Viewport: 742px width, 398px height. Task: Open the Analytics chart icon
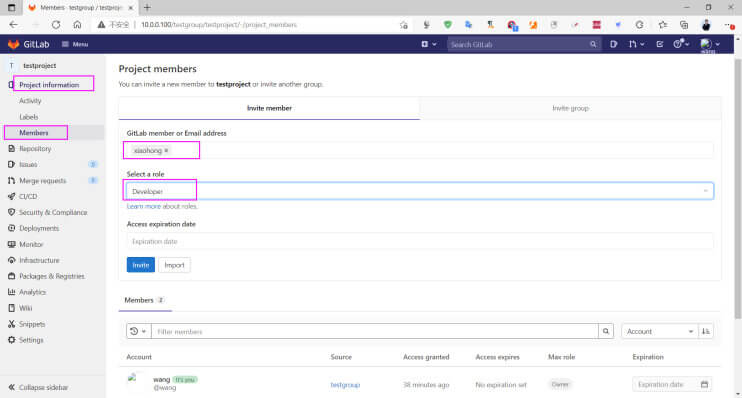tap(11, 292)
